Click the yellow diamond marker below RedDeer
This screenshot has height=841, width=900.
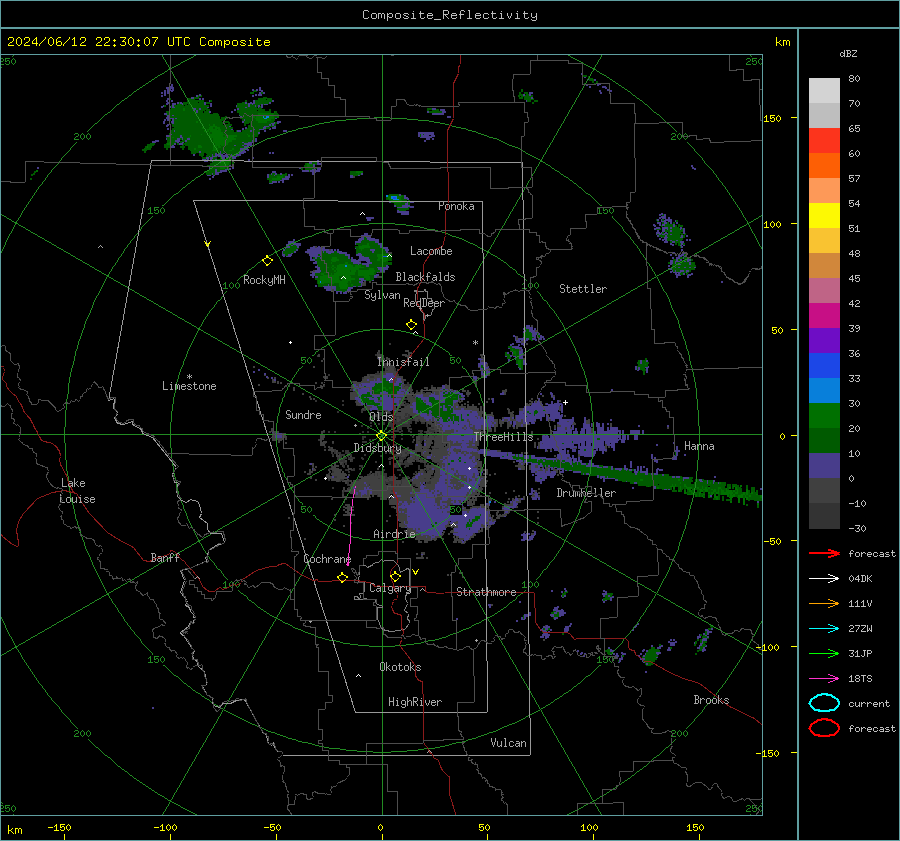(411, 325)
